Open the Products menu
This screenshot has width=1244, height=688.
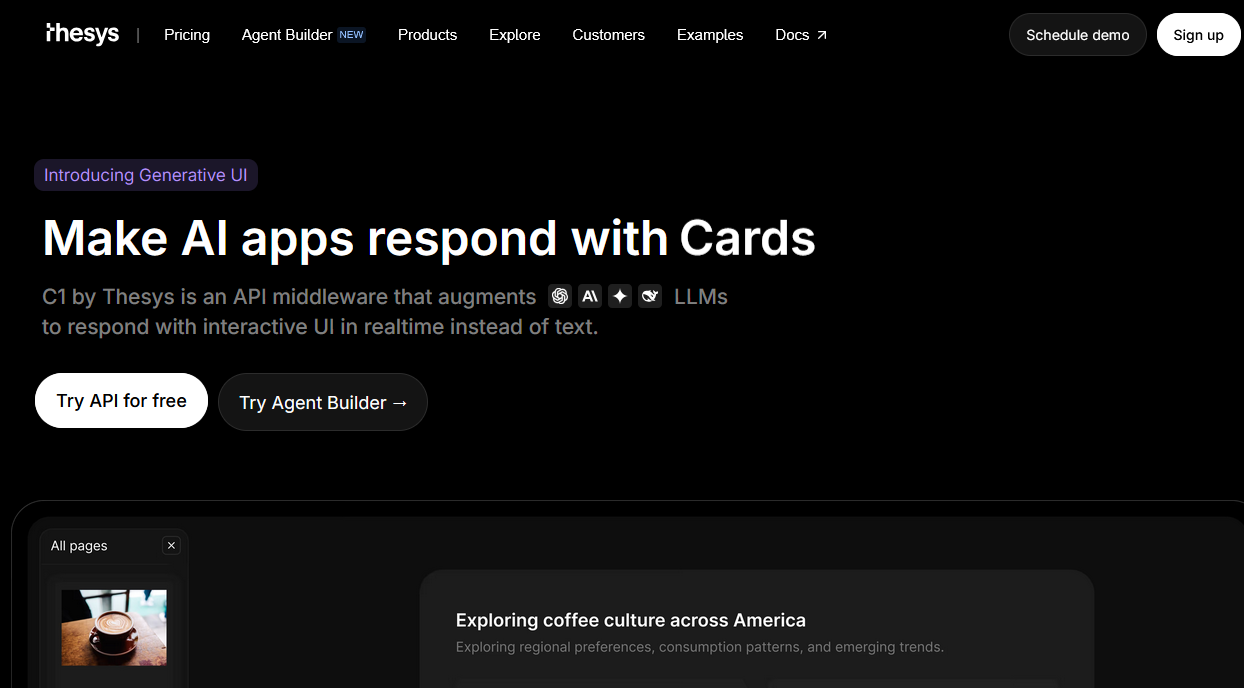pyautogui.click(x=427, y=35)
